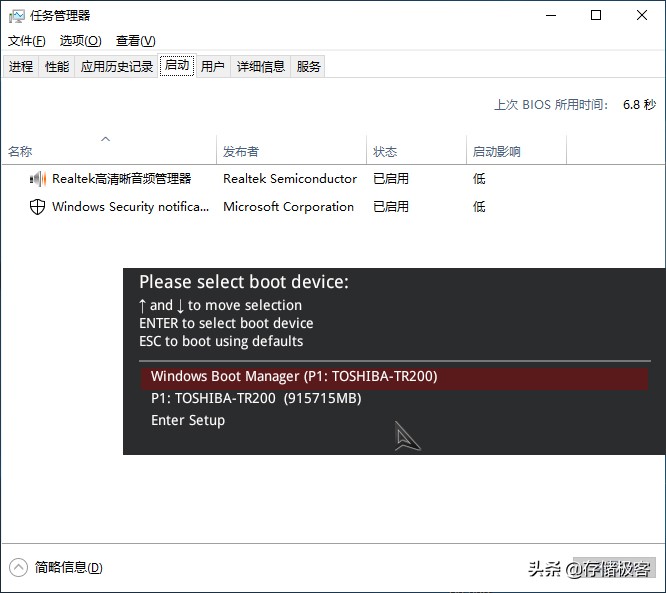
Task: Sort by the 名称 column header
Action: 110,150
